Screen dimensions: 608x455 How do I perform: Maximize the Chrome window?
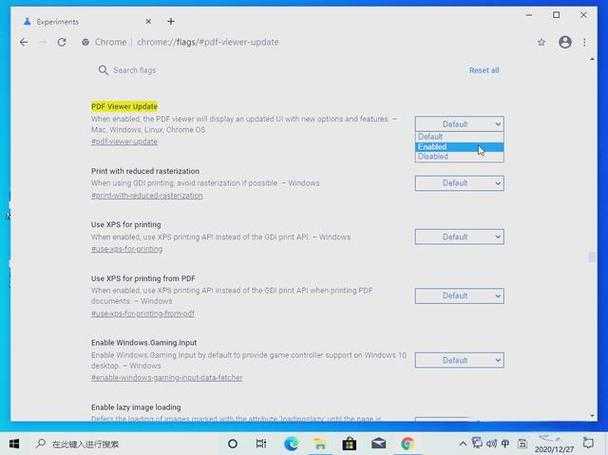[556, 15]
